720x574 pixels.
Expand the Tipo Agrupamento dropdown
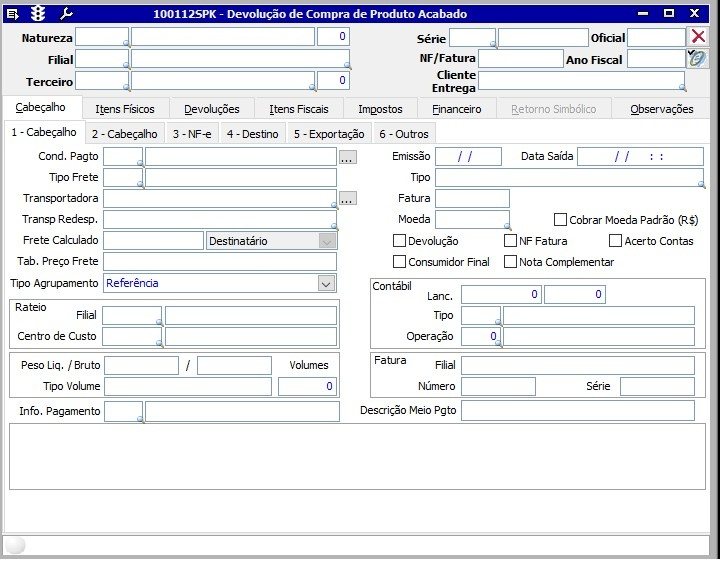326,284
